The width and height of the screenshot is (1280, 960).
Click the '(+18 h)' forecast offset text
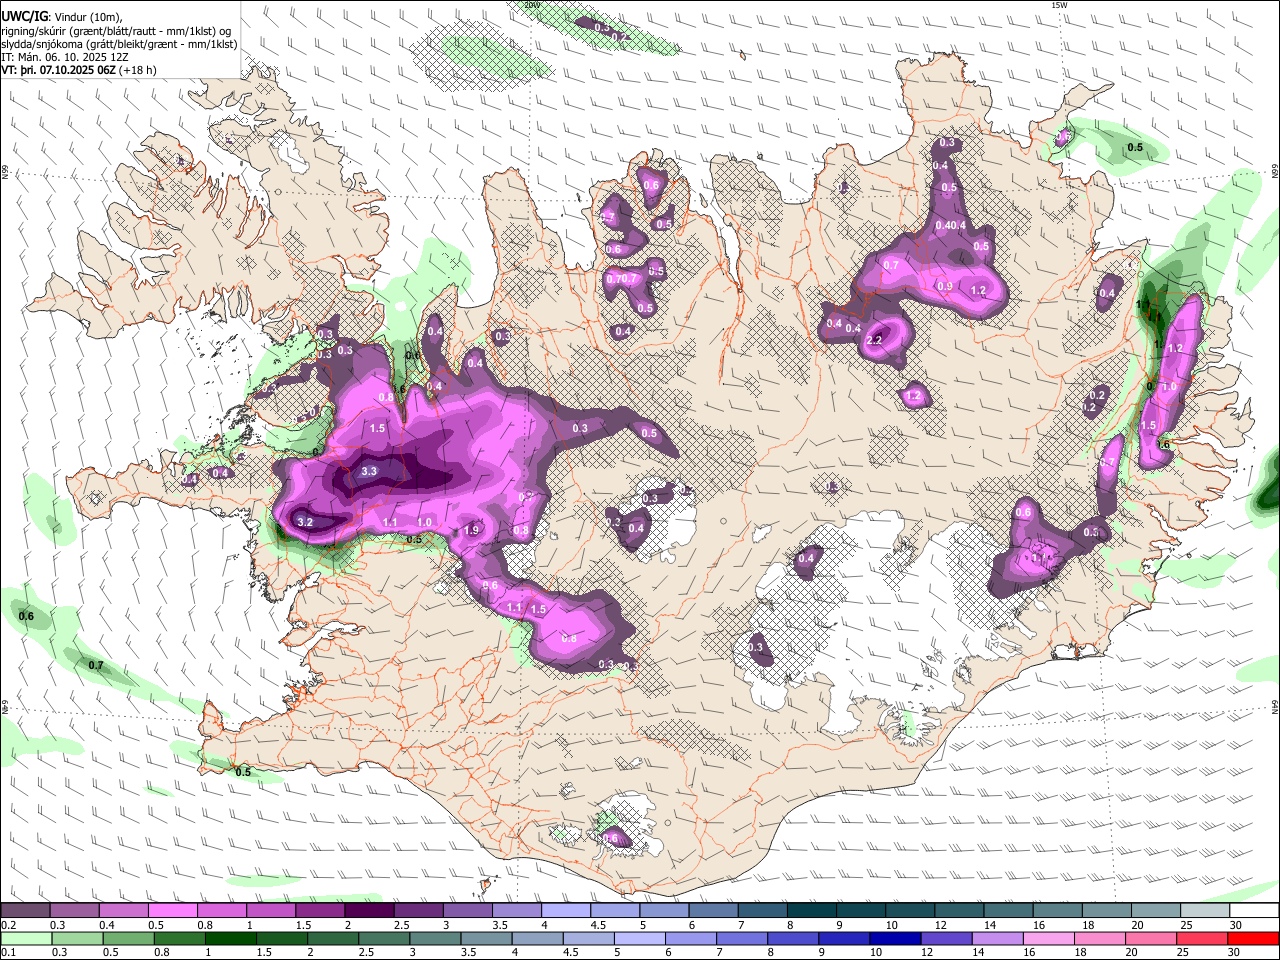click(x=137, y=70)
